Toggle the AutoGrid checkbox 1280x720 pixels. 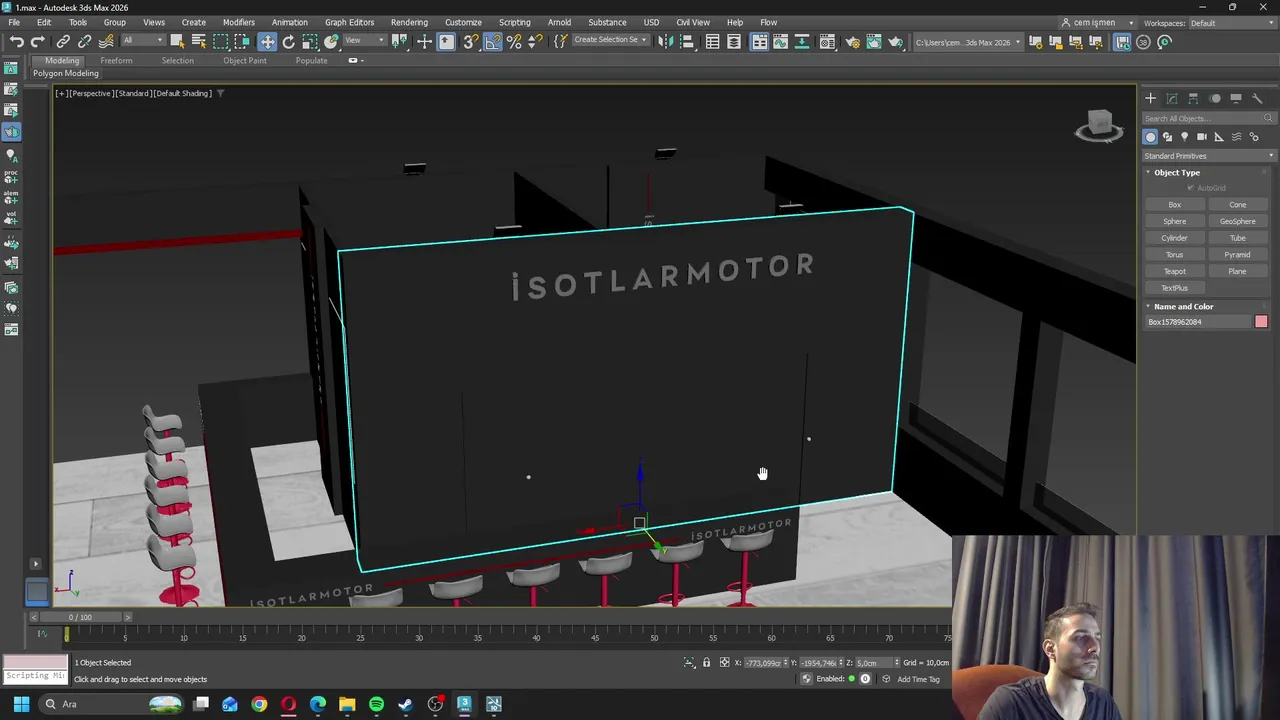point(1192,188)
